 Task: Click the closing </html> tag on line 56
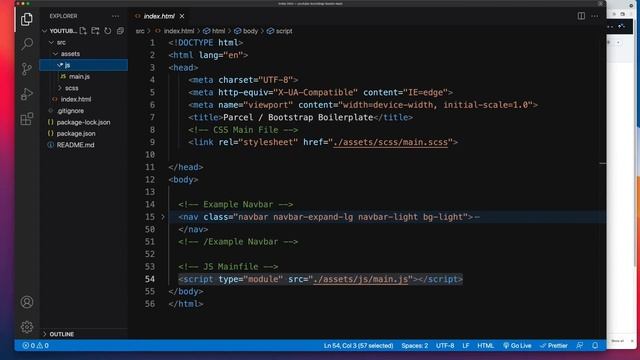(186, 304)
